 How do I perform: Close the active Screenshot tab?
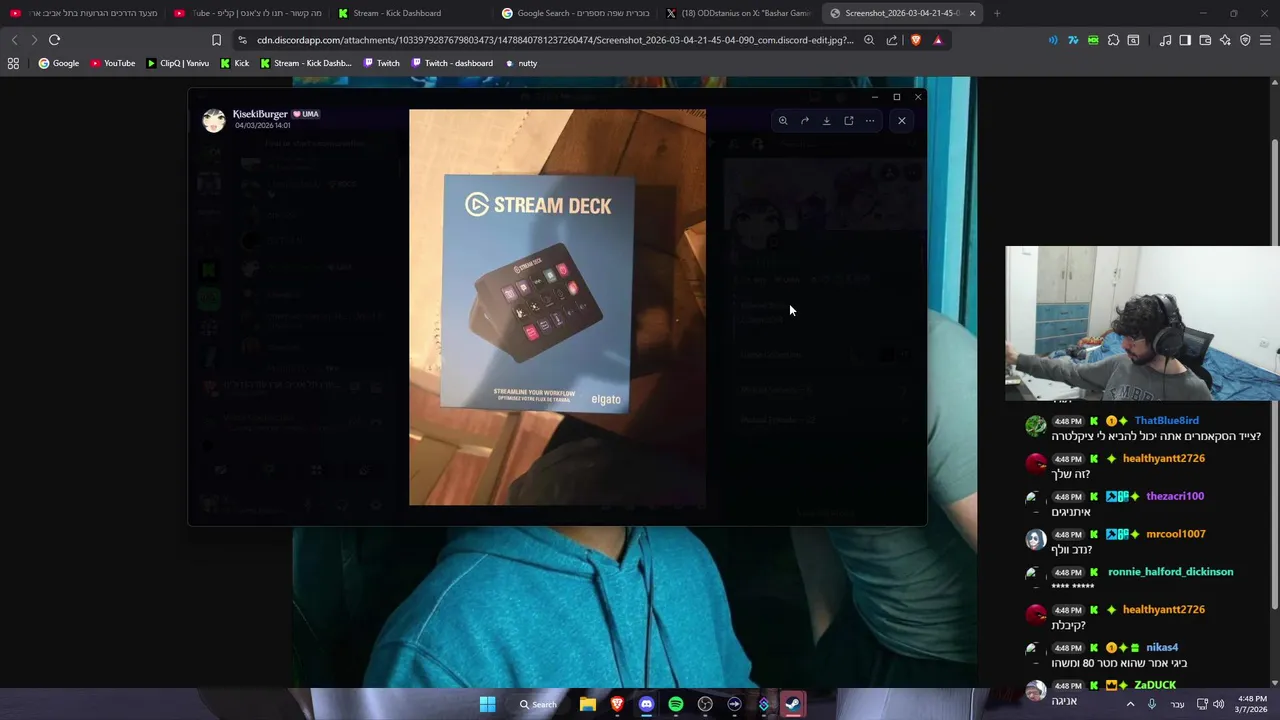[x=972, y=13]
